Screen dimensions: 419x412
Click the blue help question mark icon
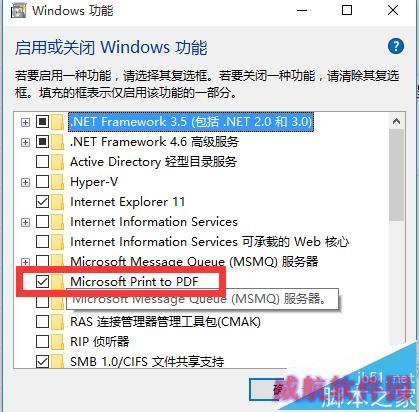pyautogui.click(x=396, y=46)
